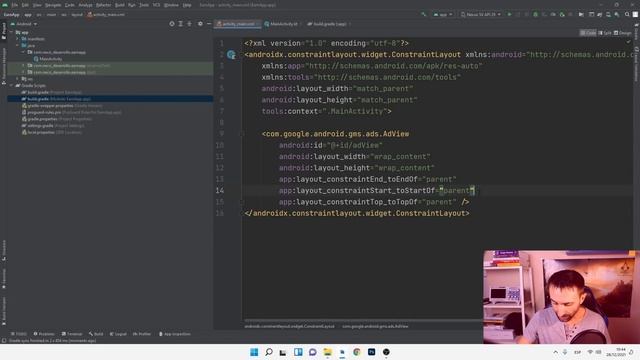The height and width of the screenshot is (360, 640).
Task: Open the Windows Start menu
Action: coord(254,352)
